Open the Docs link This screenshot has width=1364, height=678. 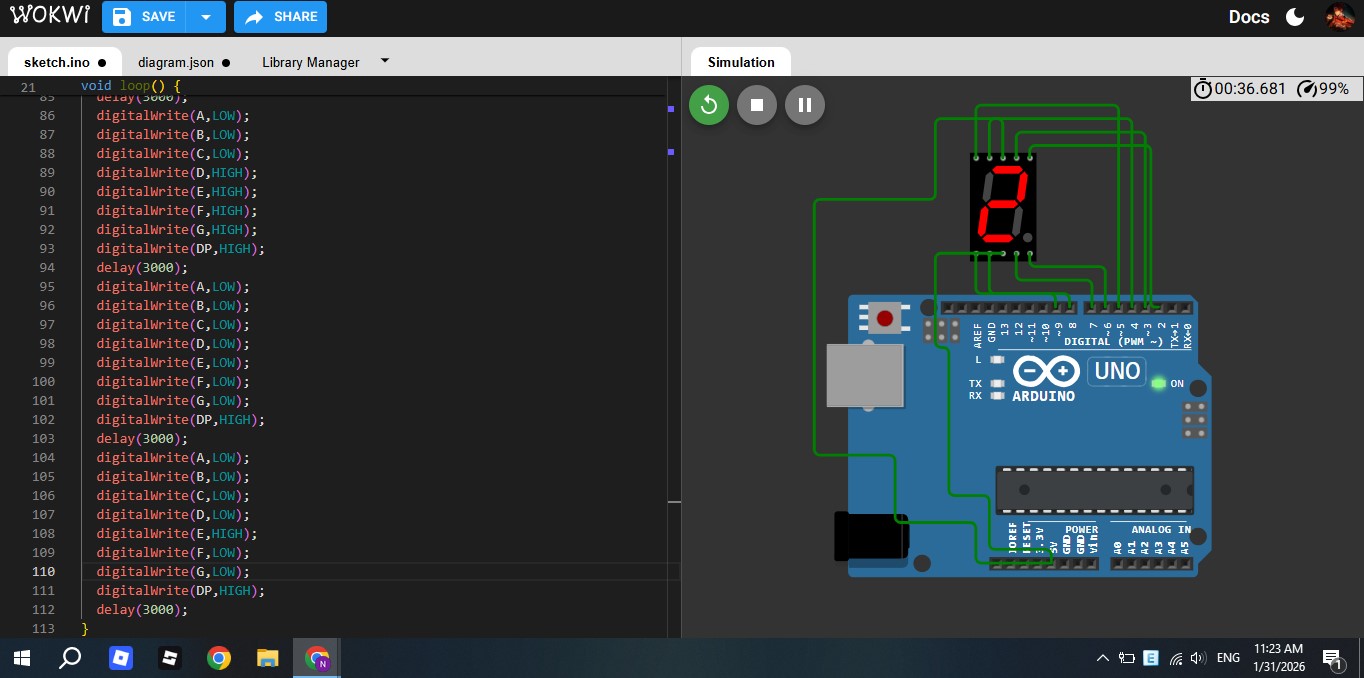point(1248,17)
